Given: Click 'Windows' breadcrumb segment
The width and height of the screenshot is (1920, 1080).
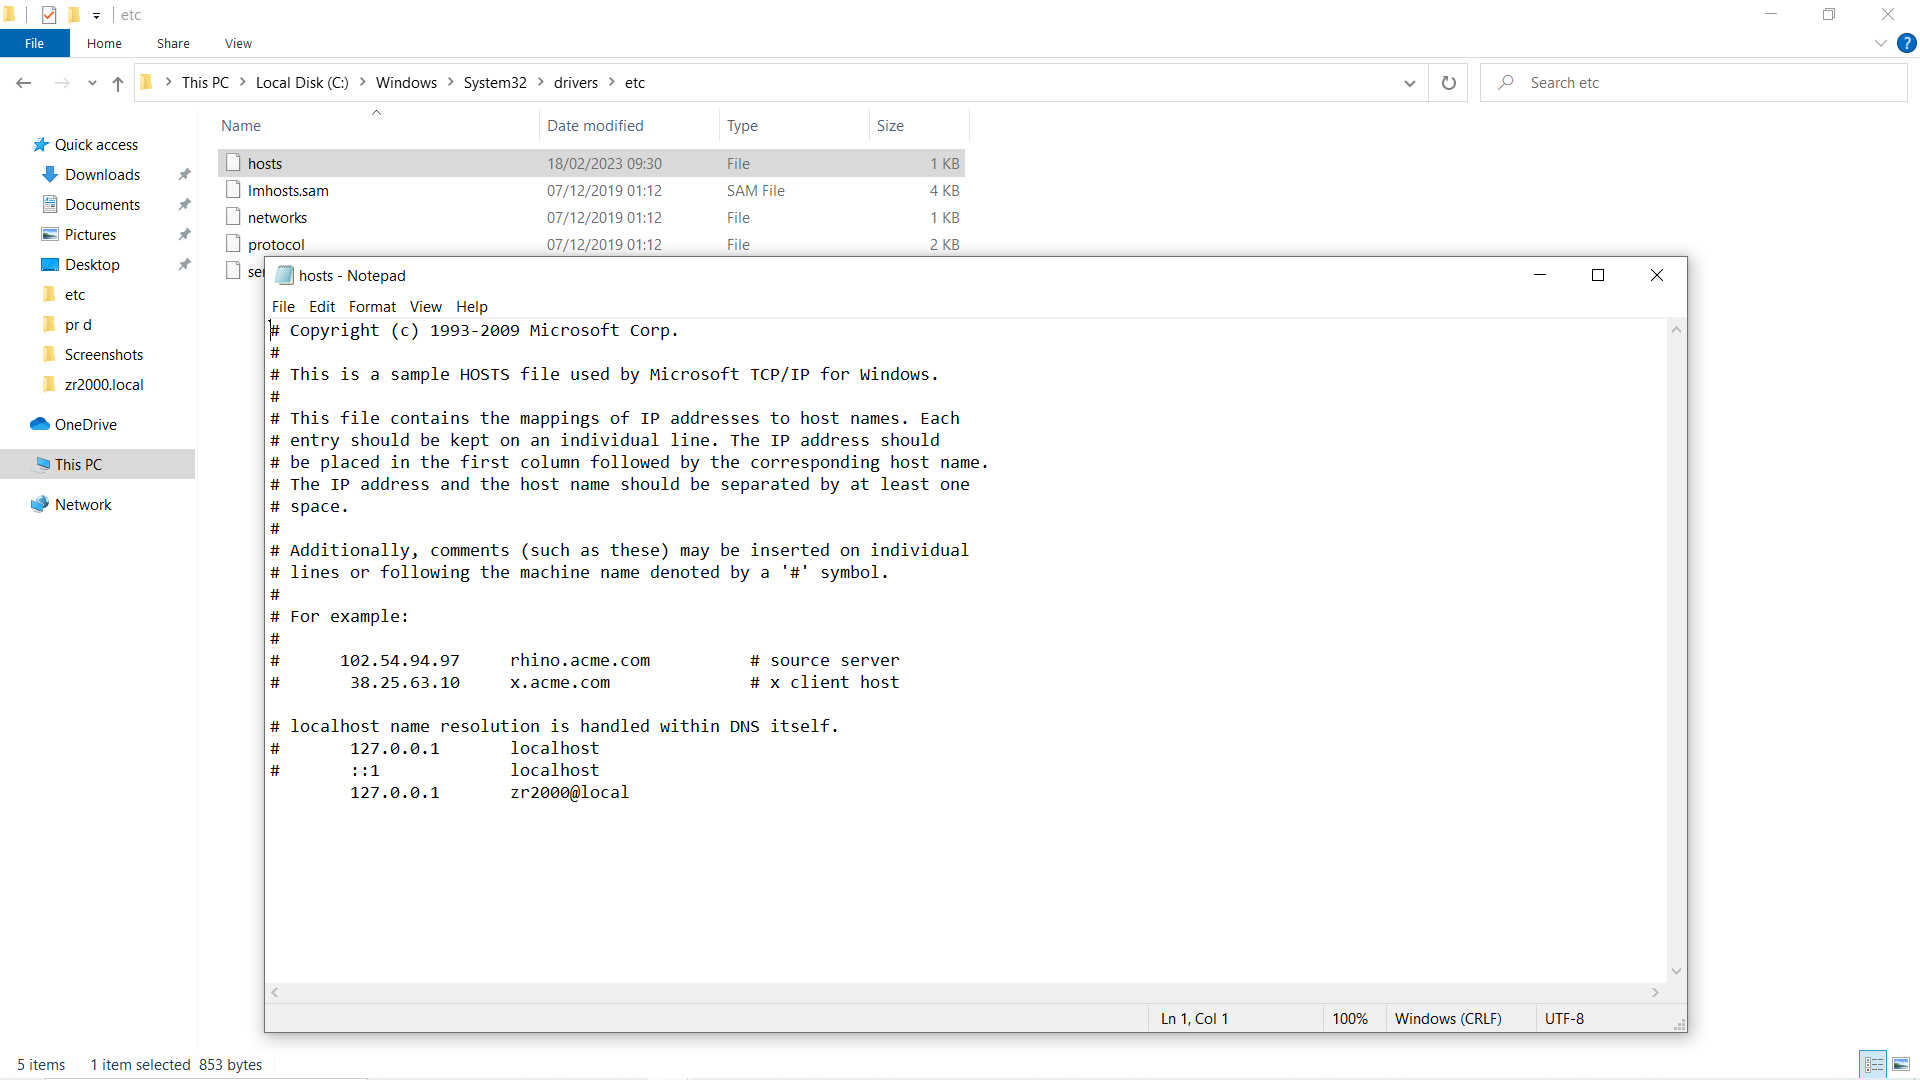Looking at the screenshot, I should tap(406, 83).
